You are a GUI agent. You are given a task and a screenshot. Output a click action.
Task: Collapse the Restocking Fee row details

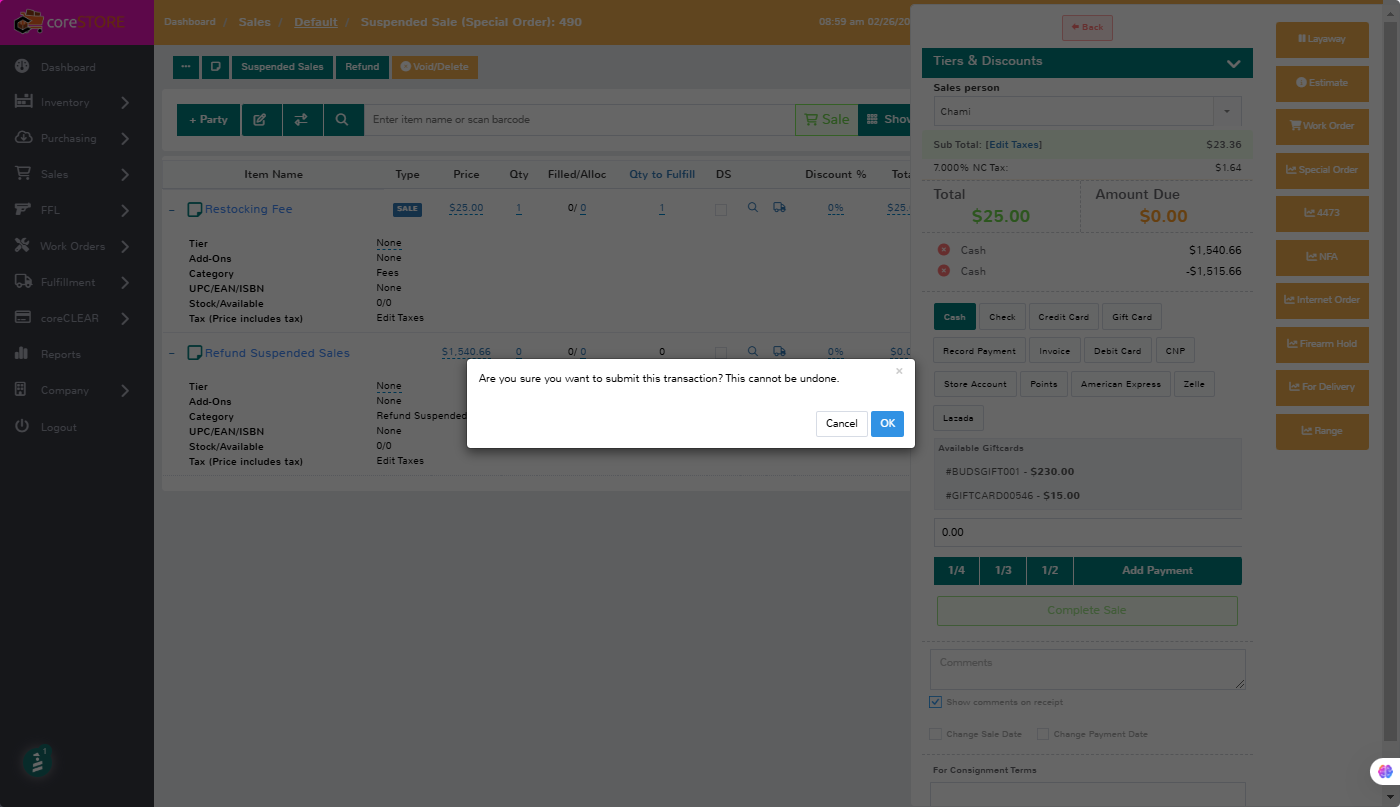(171, 210)
